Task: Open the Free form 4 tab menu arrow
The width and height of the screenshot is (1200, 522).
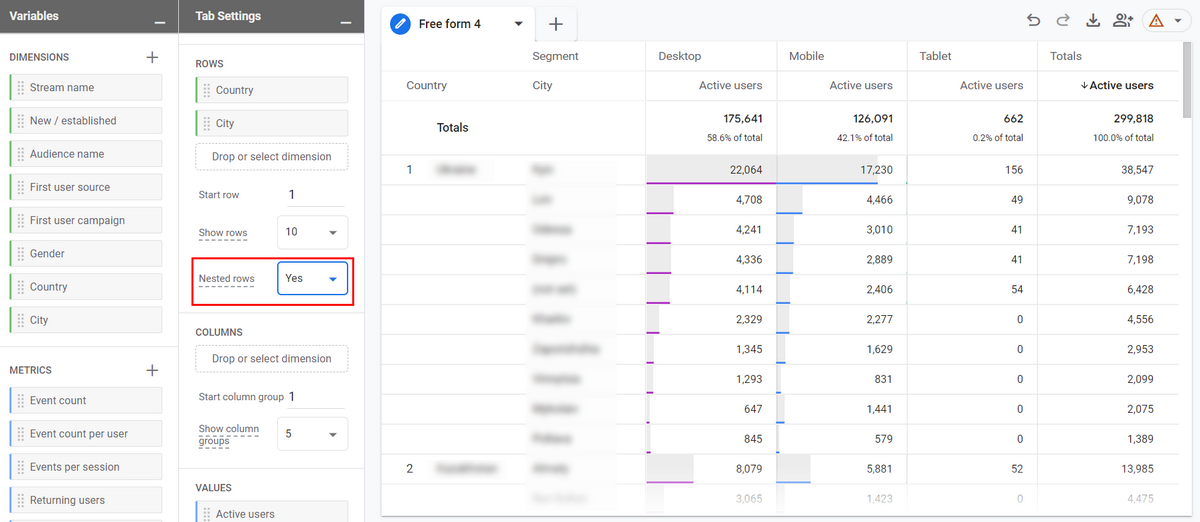Action: (x=518, y=23)
